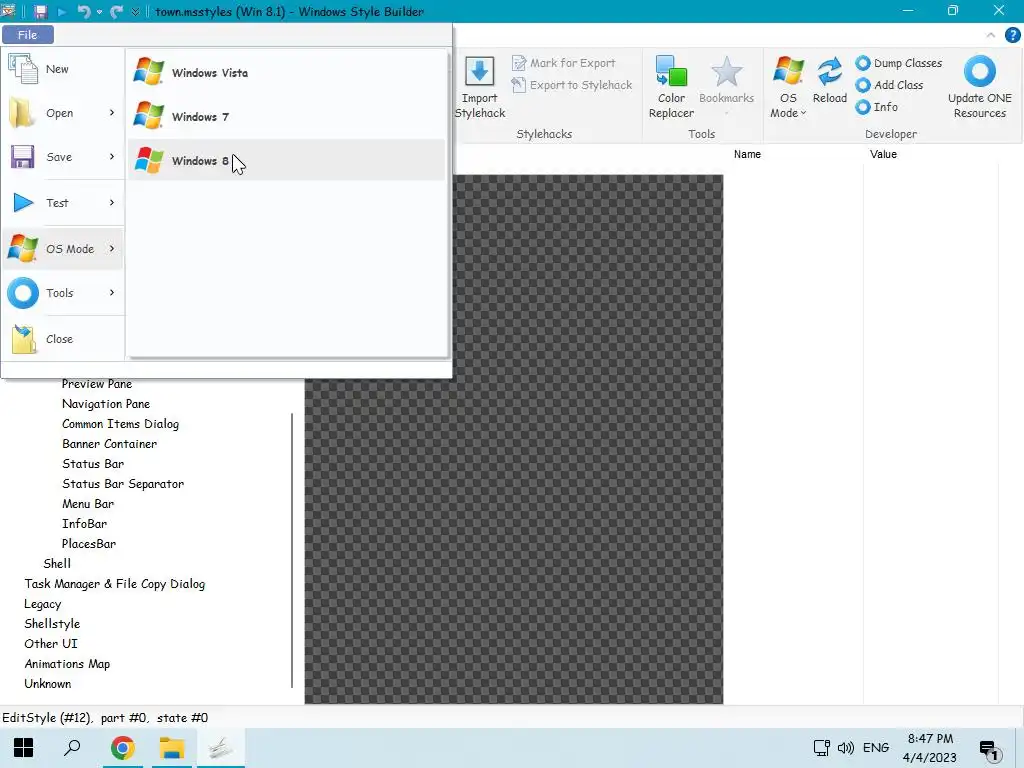Screen dimensions: 1024x768
Task: Click the New document icon
Action: [x=23, y=68]
